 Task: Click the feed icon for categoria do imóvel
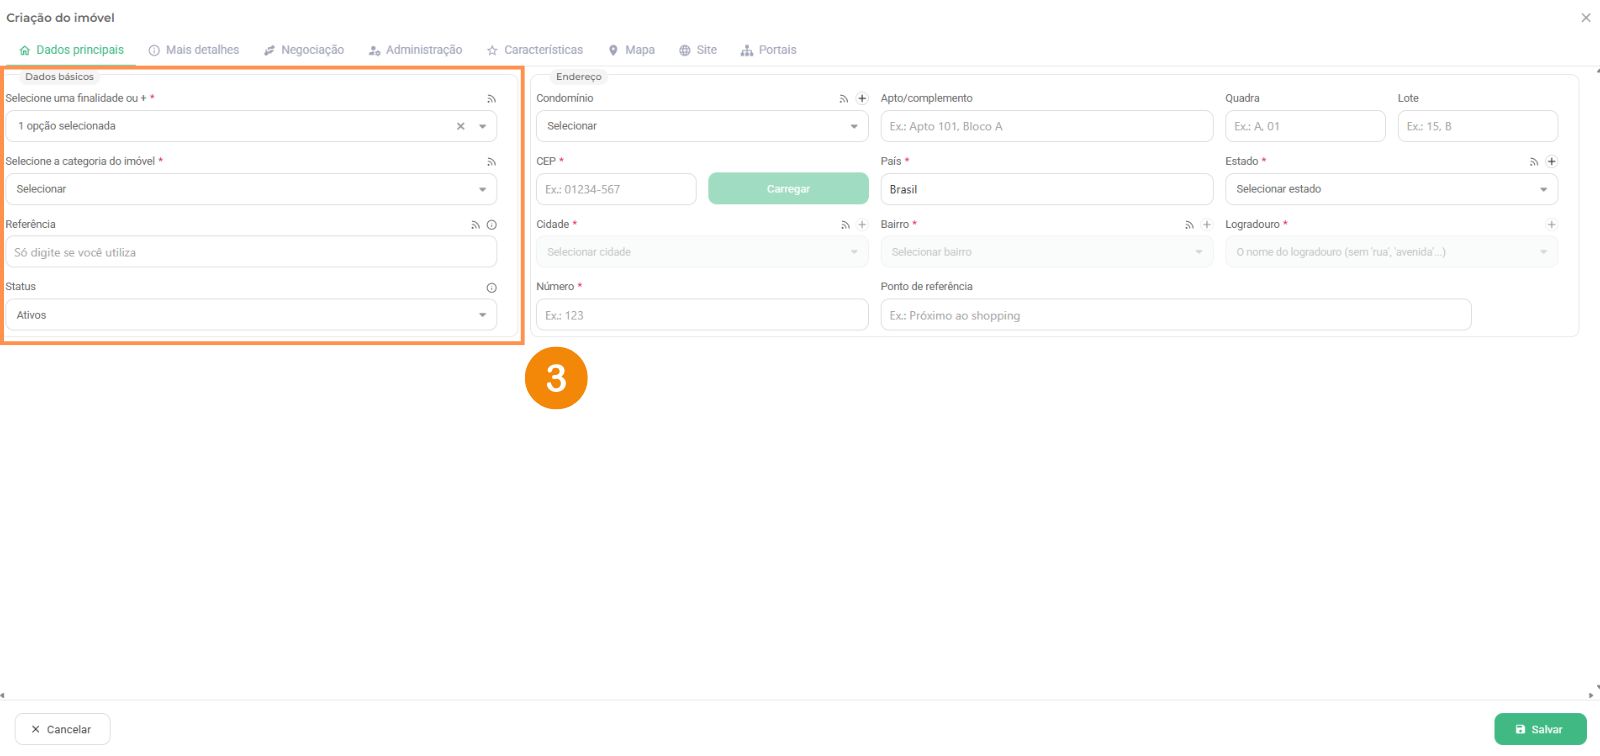(491, 161)
